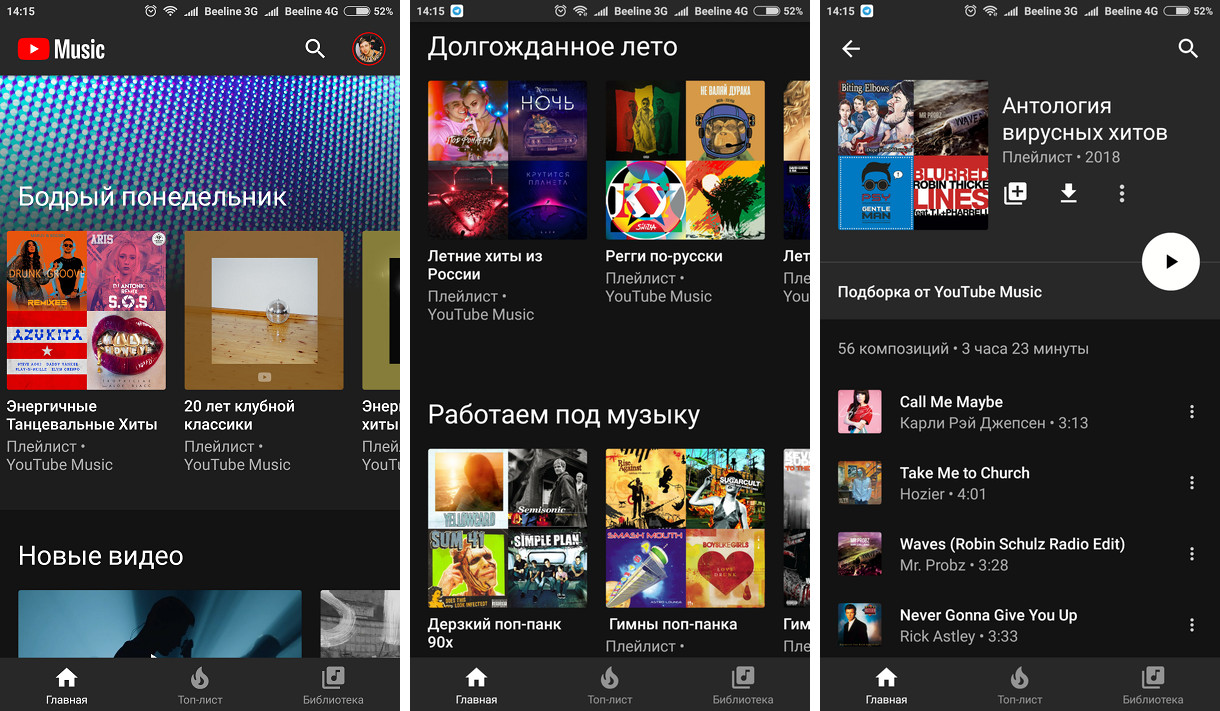Tap the 'Антология вирусных хитов' playlist name
This screenshot has height=711, width=1220.
pos(1085,119)
